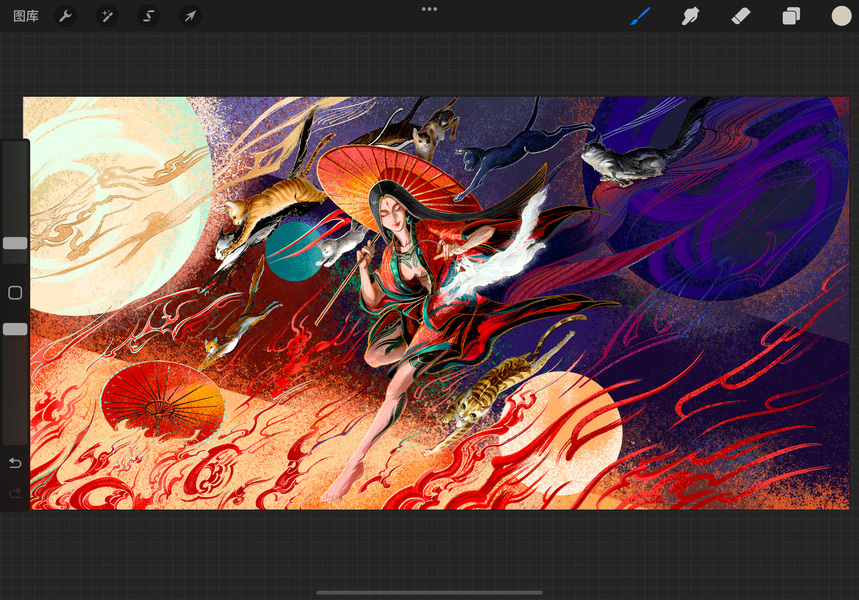Select the Smudge tool
Image resolution: width=859 pixels, height=600 pixels.
690,16
